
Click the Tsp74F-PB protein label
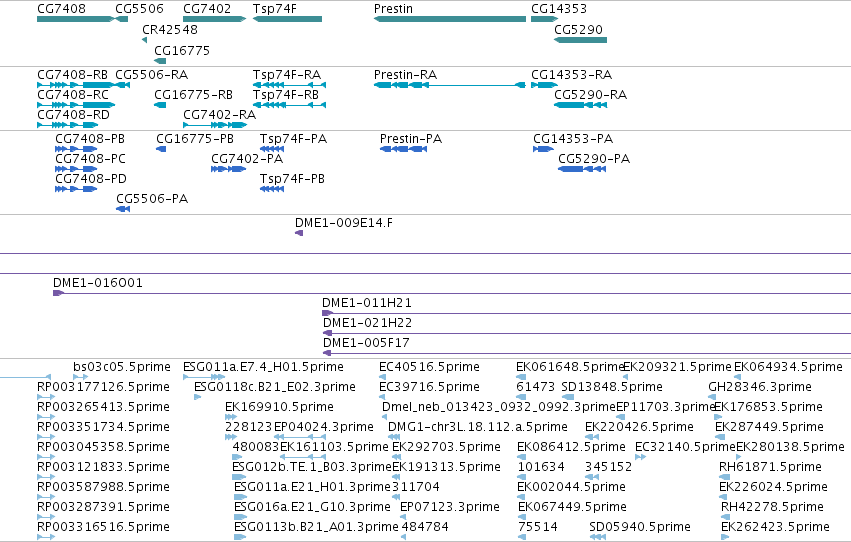(292, 179)
